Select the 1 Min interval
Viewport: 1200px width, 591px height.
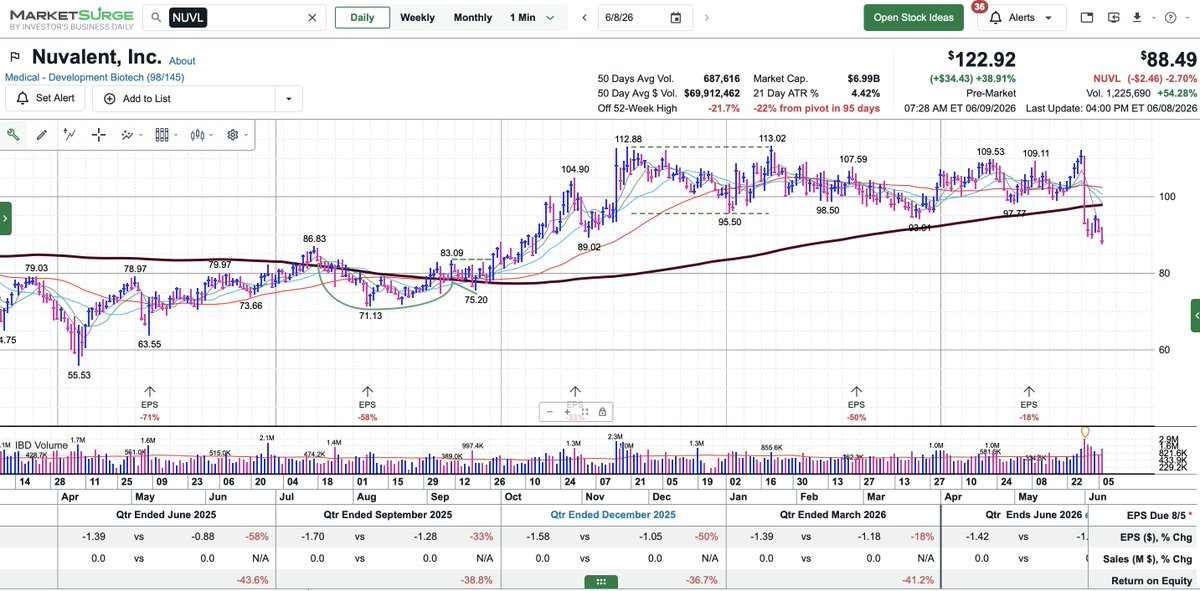pyautogui.click(x=522, y=17)
